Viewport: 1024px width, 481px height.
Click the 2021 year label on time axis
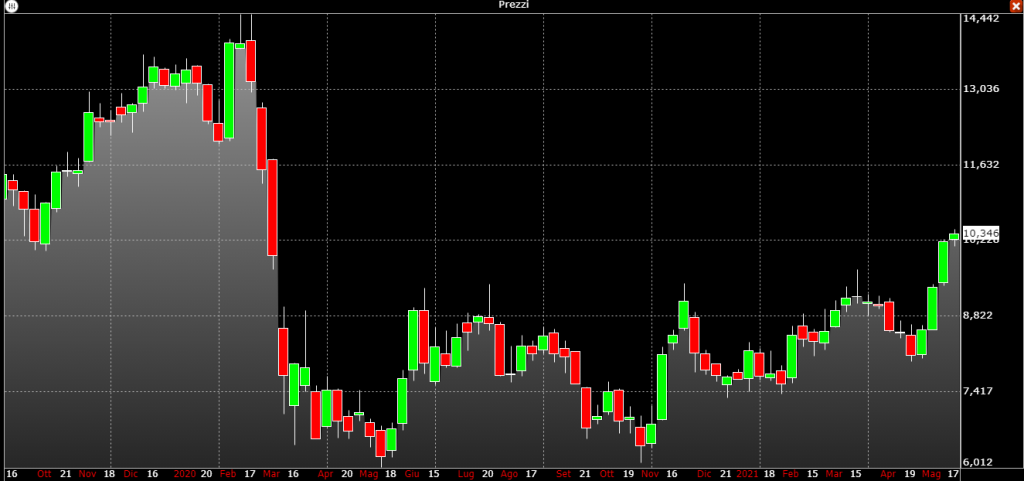[x=747, y=474]
